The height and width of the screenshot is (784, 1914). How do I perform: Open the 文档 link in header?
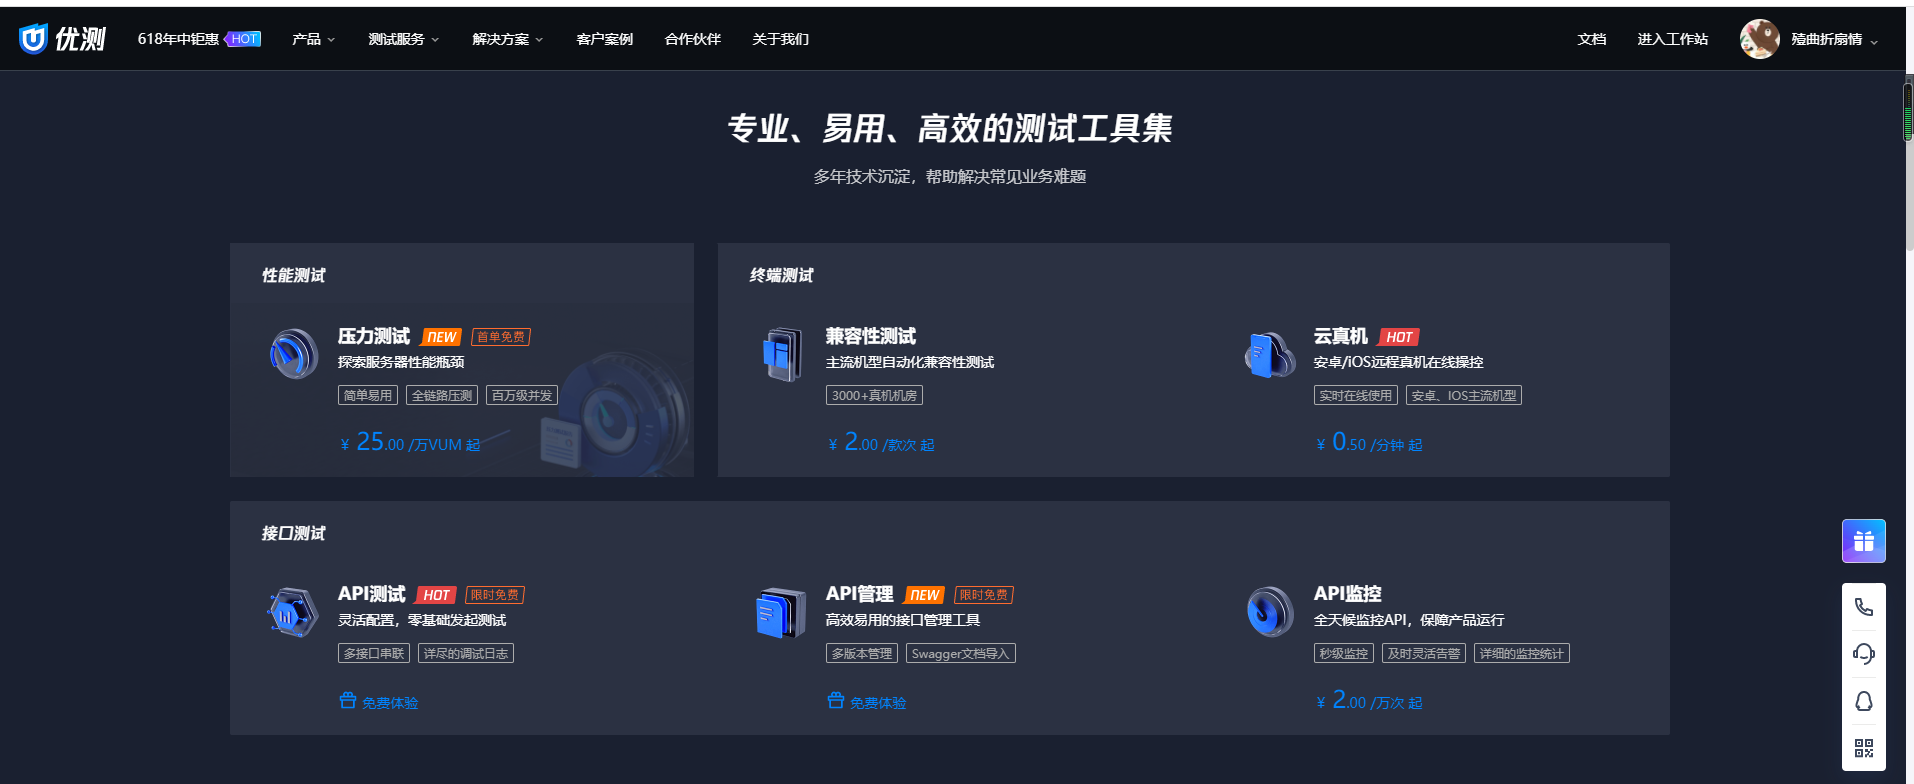(x=1592, y=39)
